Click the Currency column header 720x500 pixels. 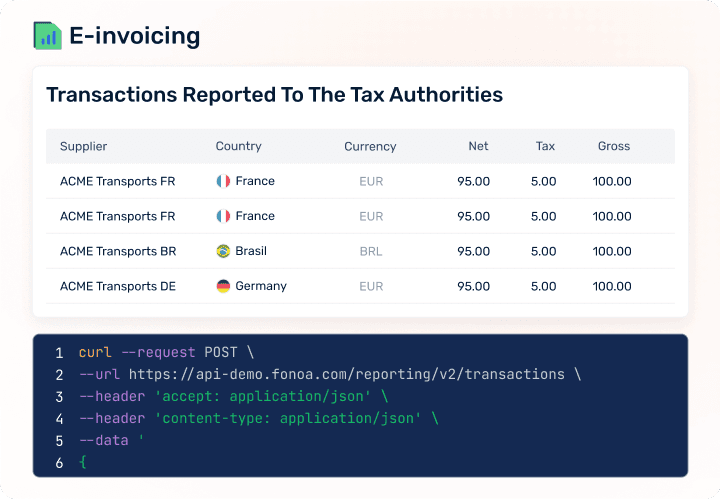pos(370,146)
